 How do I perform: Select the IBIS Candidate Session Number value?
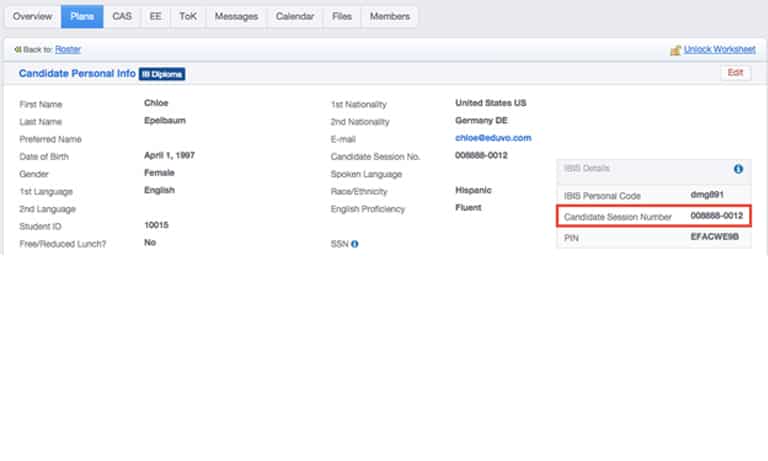coord(717,216)
